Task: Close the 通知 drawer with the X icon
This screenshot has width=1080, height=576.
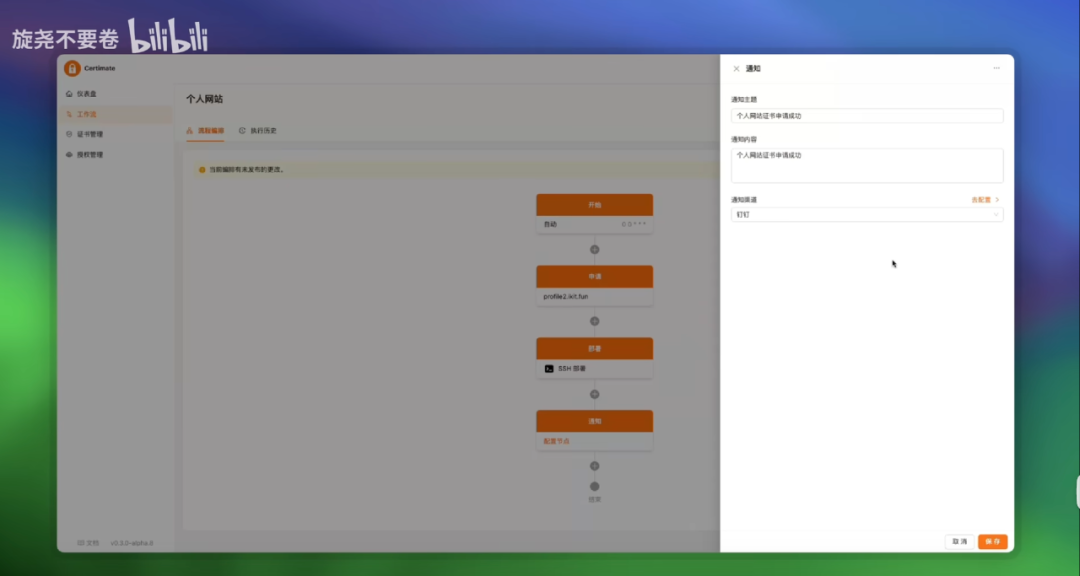Action: [x=736, y=69]
